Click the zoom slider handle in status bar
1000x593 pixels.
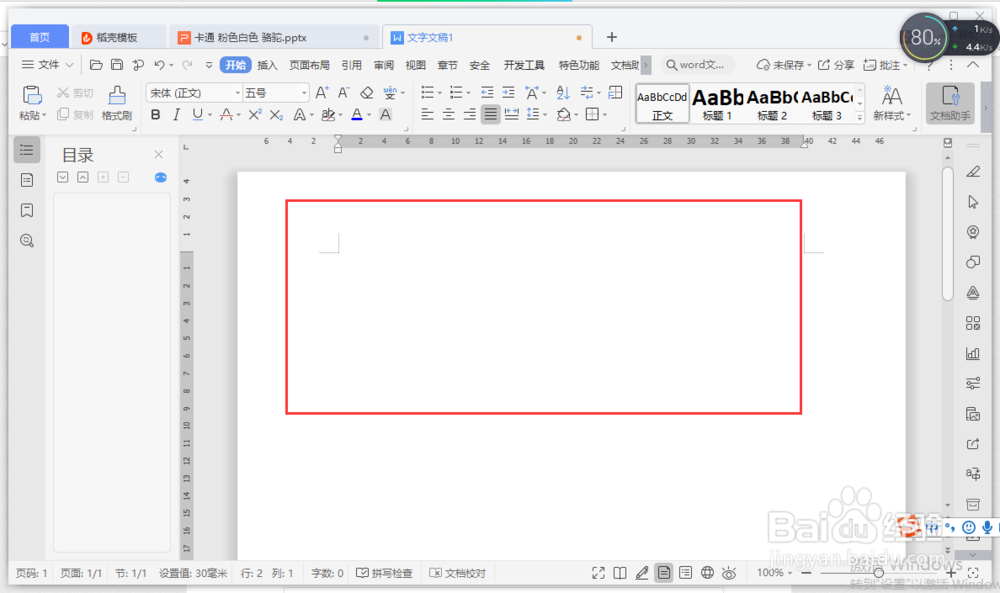pyautogui.click(x=879, y=573)
